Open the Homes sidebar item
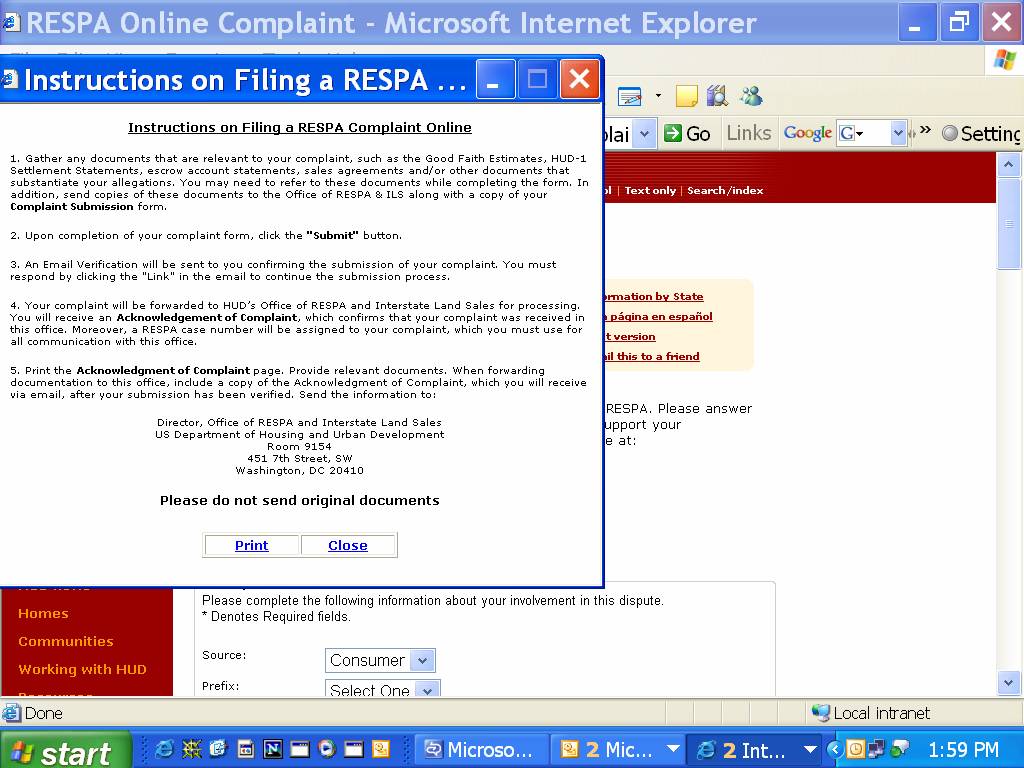The height and width of the screenshot is (768, 1024). pyautogui.click(x=43, y=613)
